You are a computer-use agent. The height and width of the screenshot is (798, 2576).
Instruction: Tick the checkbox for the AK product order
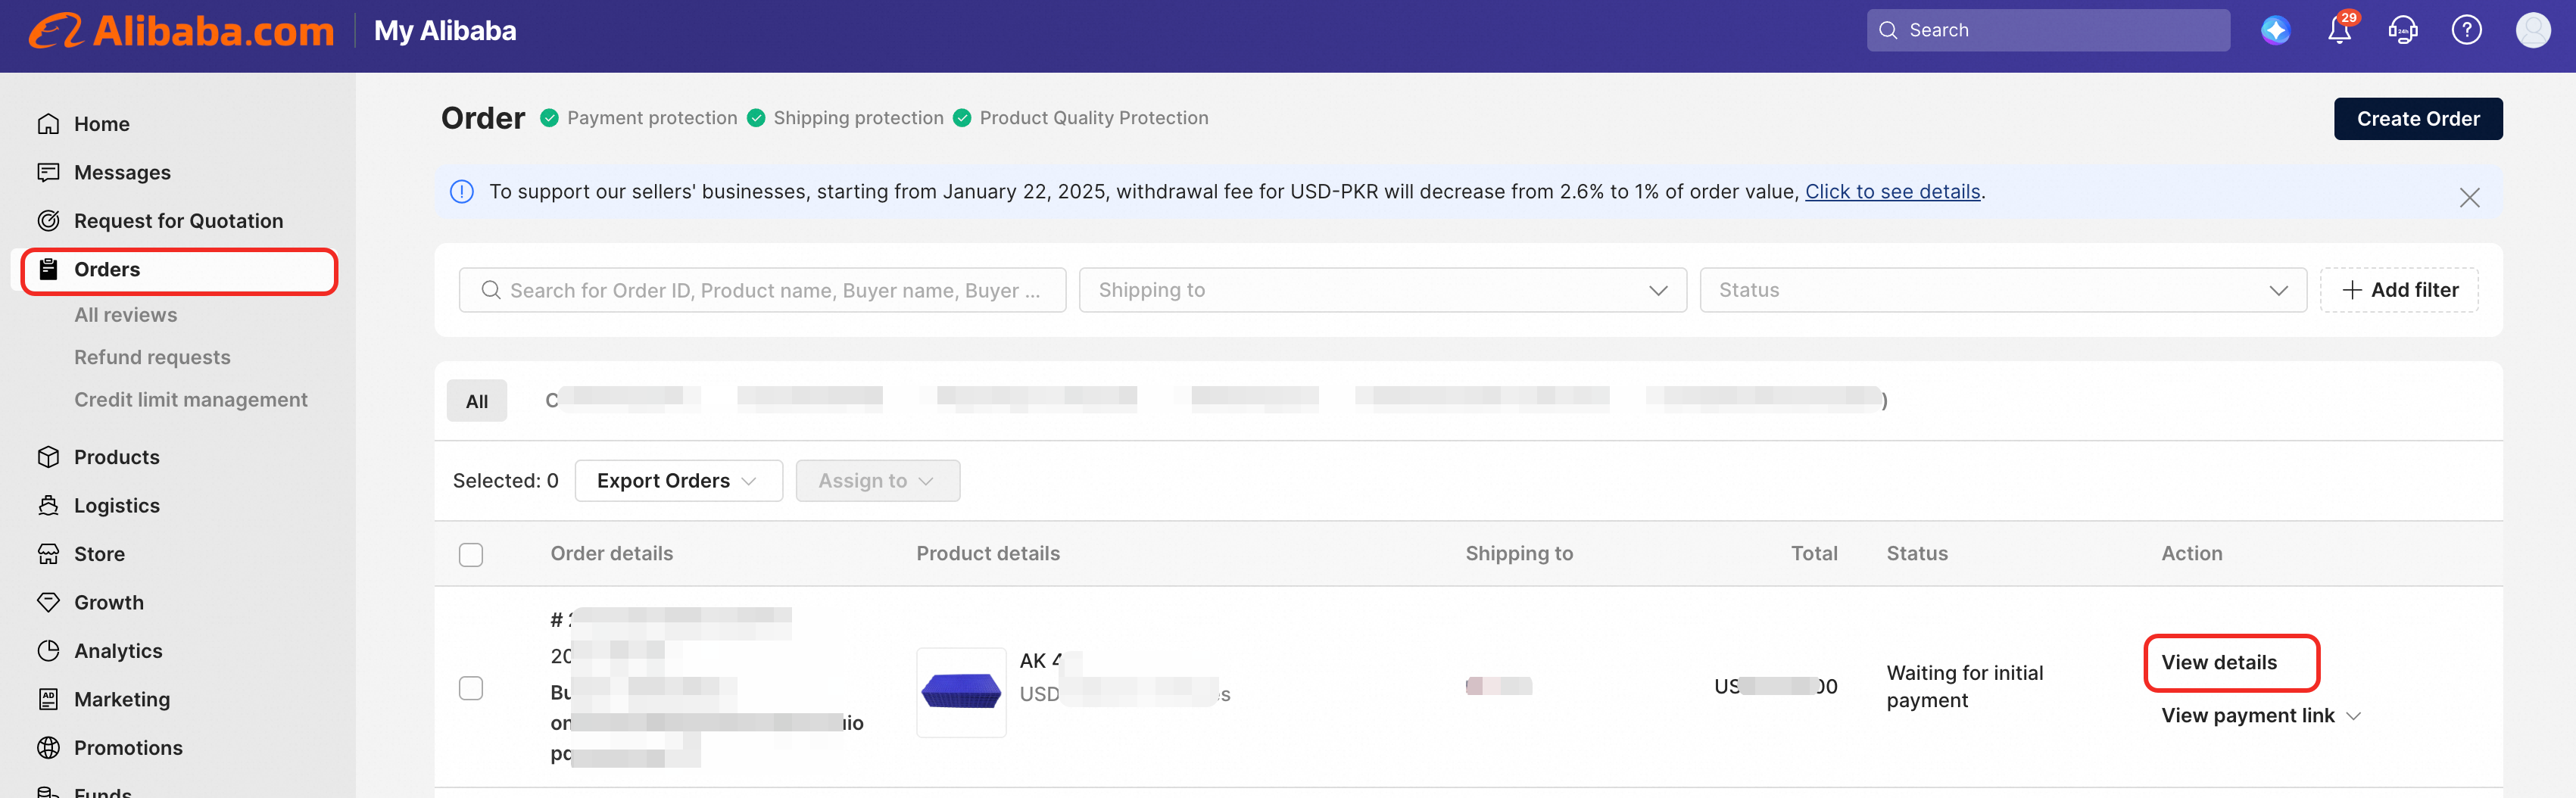point(471,688)
